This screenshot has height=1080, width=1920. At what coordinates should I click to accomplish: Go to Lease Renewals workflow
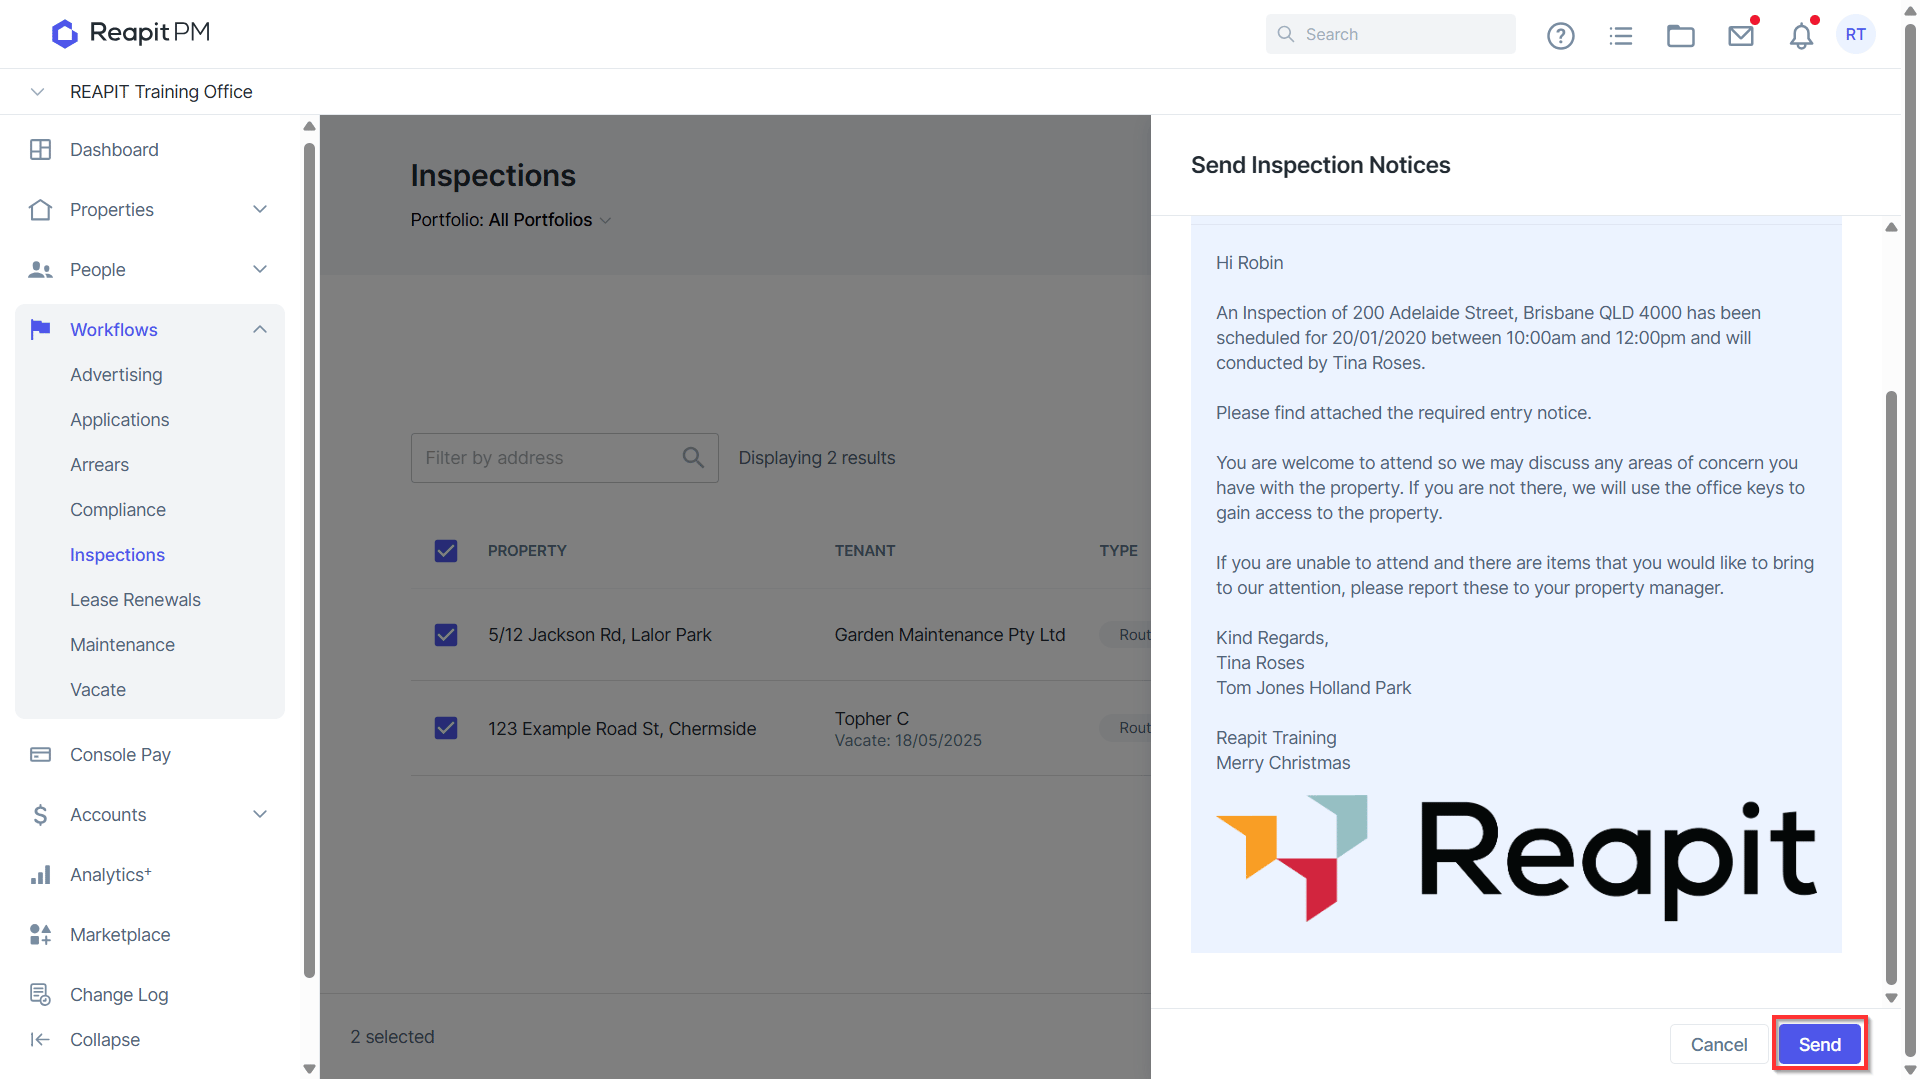tap(135, 600)
